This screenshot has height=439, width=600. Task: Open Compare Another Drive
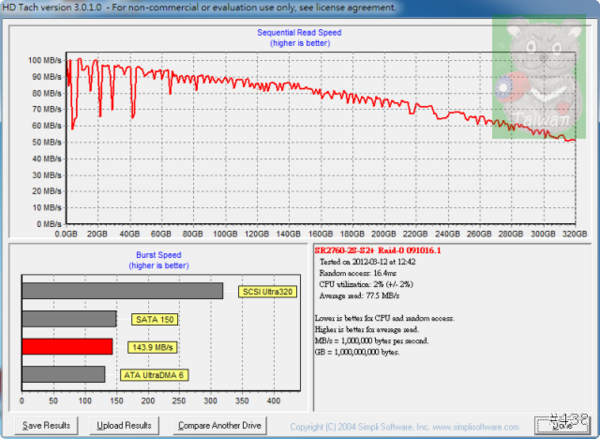tap(215, 425)
